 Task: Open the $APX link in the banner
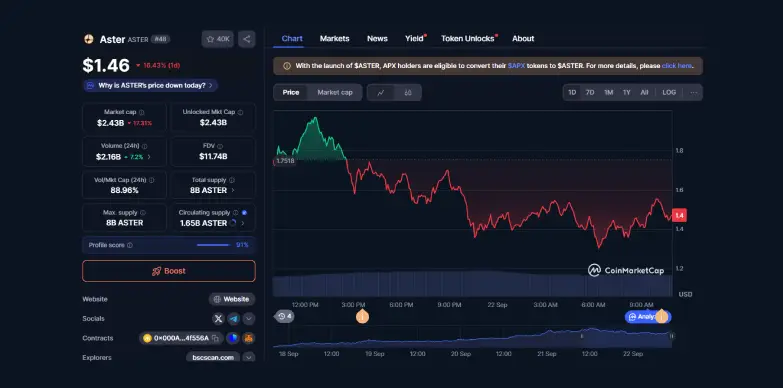click(x=516, y=66)
